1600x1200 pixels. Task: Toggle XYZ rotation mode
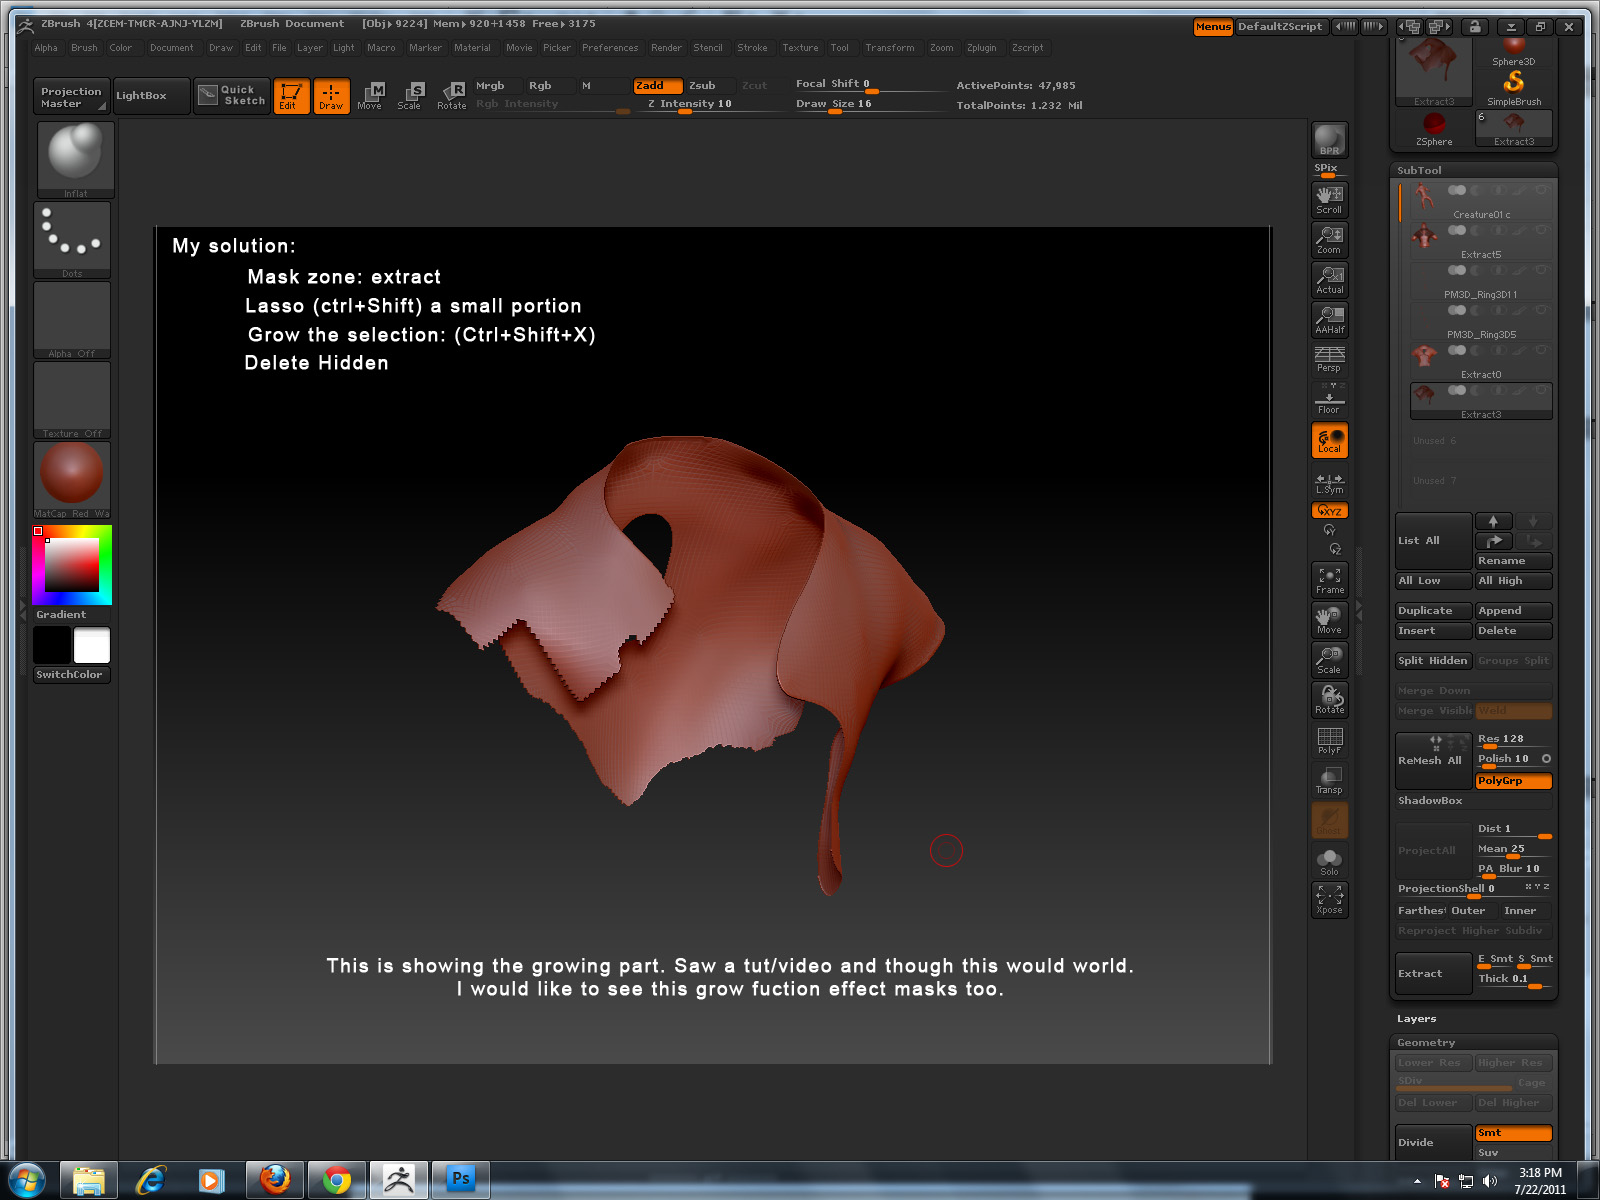(1329, 511)
